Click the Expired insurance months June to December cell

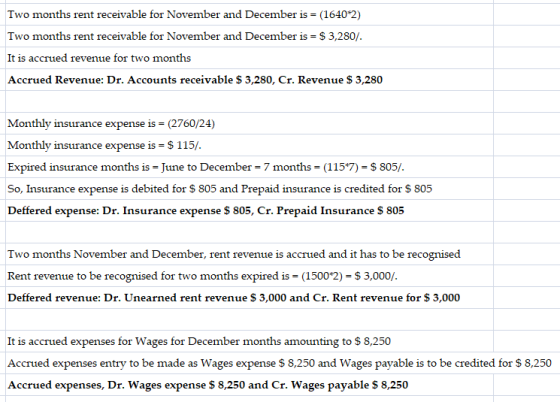(249, 167)
